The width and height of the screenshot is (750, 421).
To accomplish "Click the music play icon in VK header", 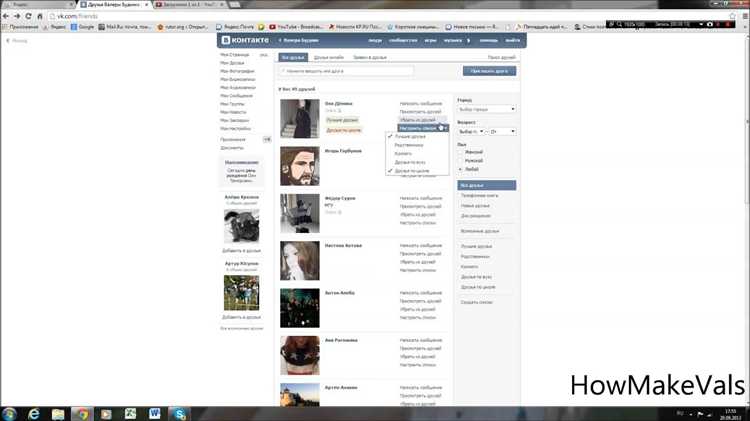I will click(469, 41).
